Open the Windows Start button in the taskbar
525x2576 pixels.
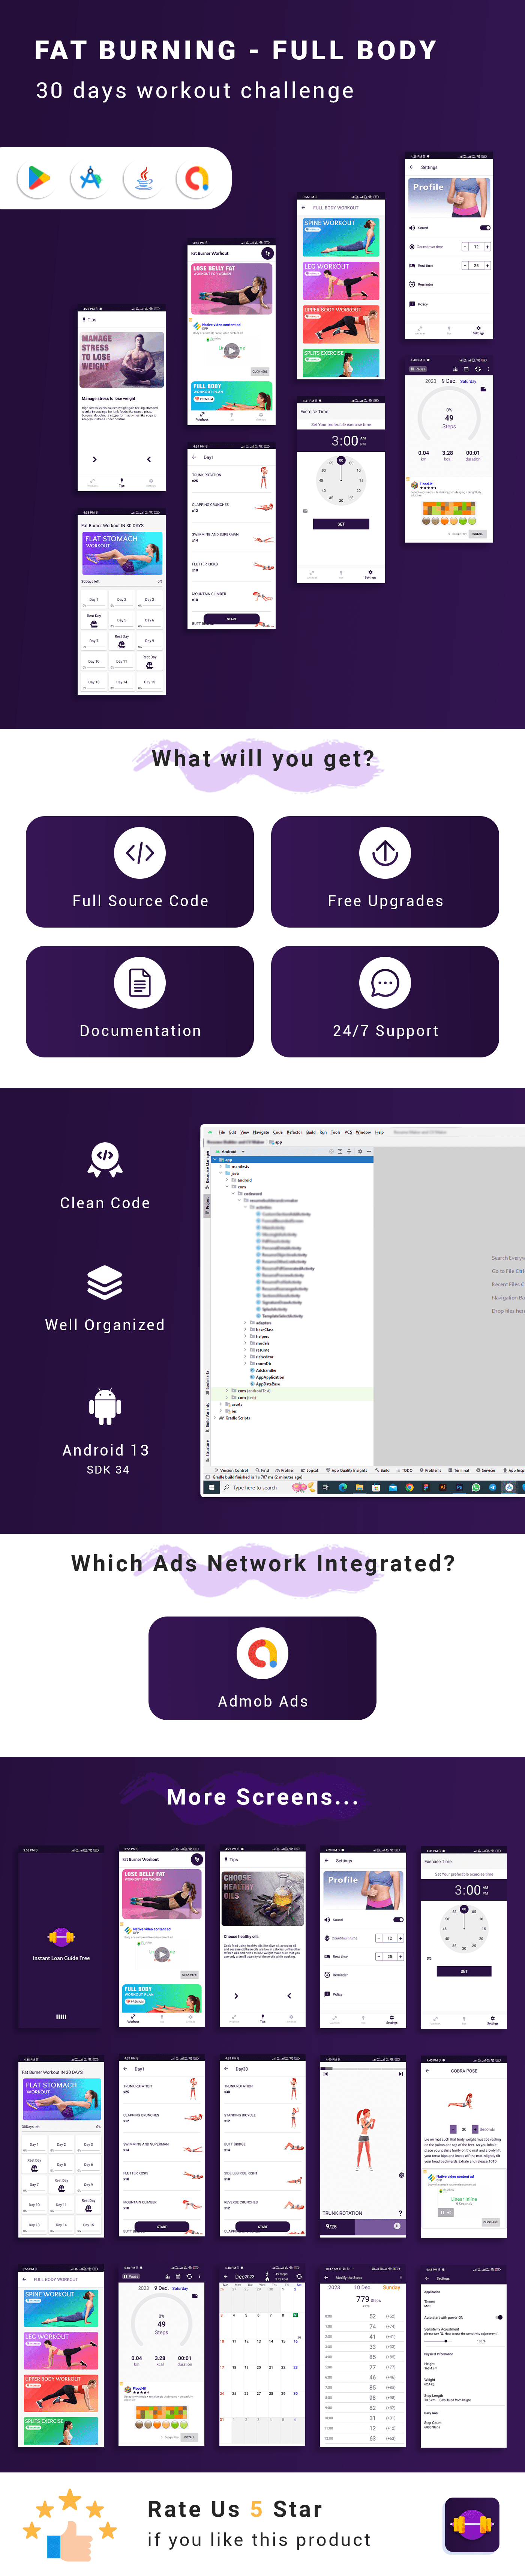click(x=211, y=1487)
